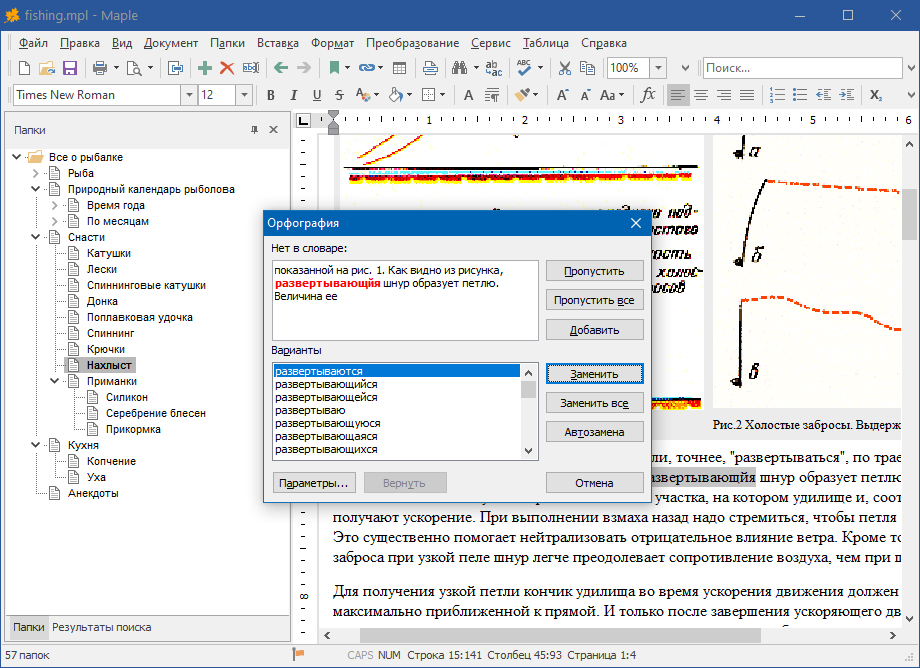Open the font color picker
This screenshot has width=920, height=668.
click(x=366, y=95)
